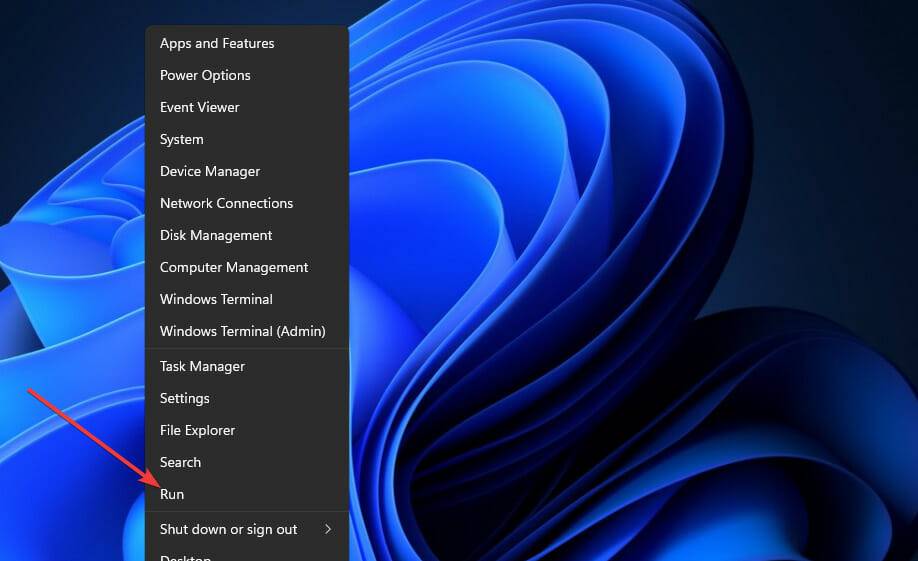Launch Event Viewer from the list
918x561 pixels.
200,107
